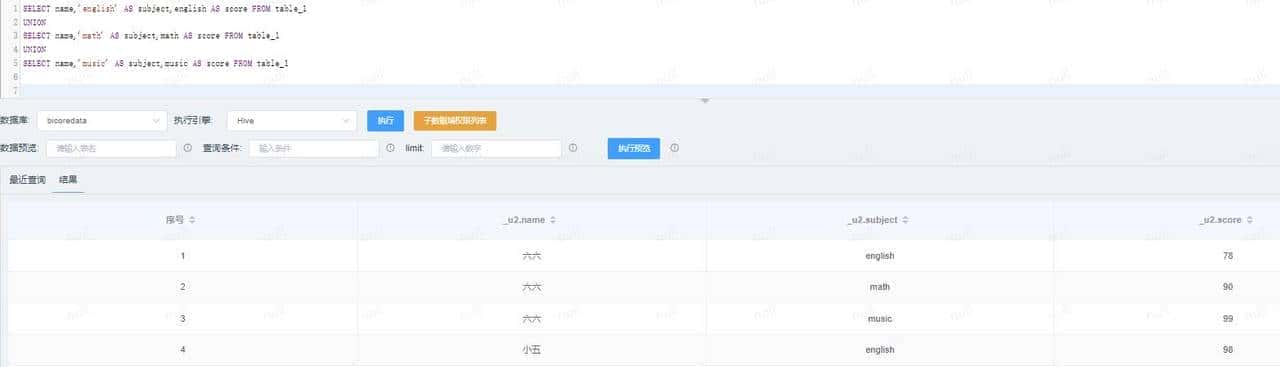This screenshot has width=1280, height=367.
Task: Click info icon next to 数据预览 input
Action: coord(188,148)
